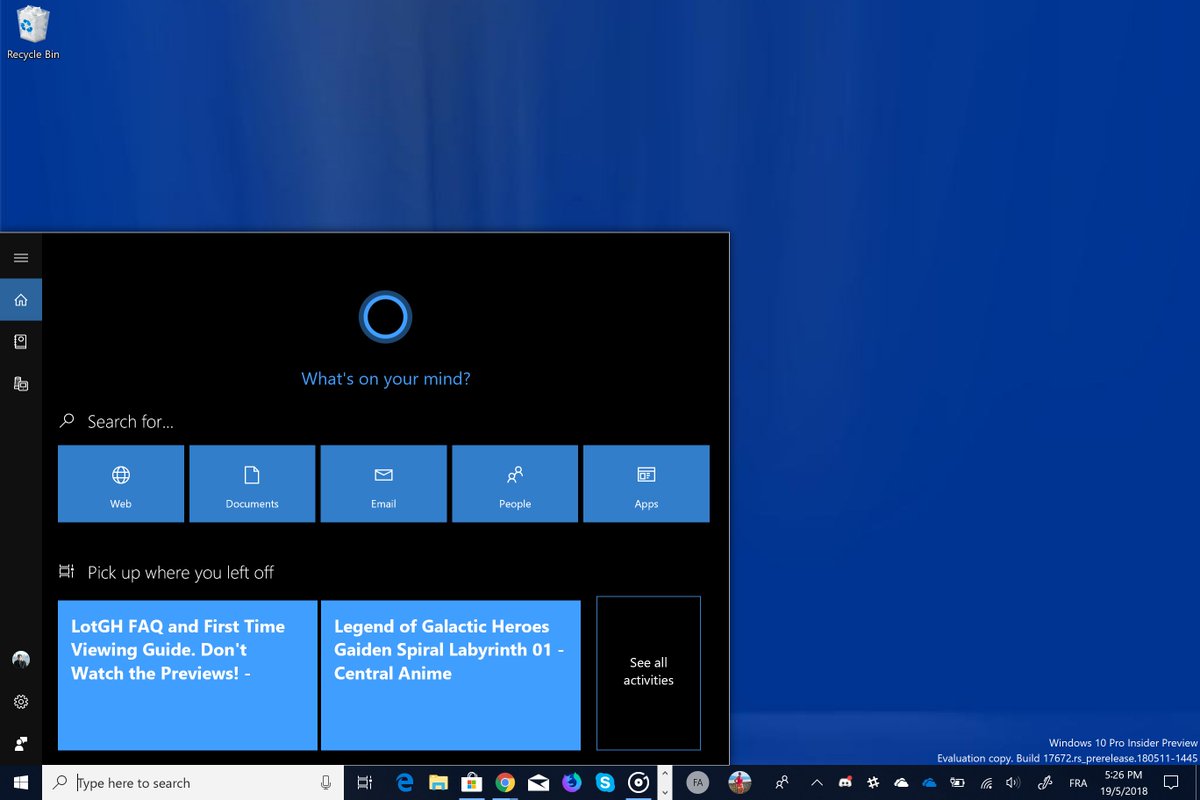
Task: Open the People button on taskbar
Action: pyautogui.click(x=782, y=783)
